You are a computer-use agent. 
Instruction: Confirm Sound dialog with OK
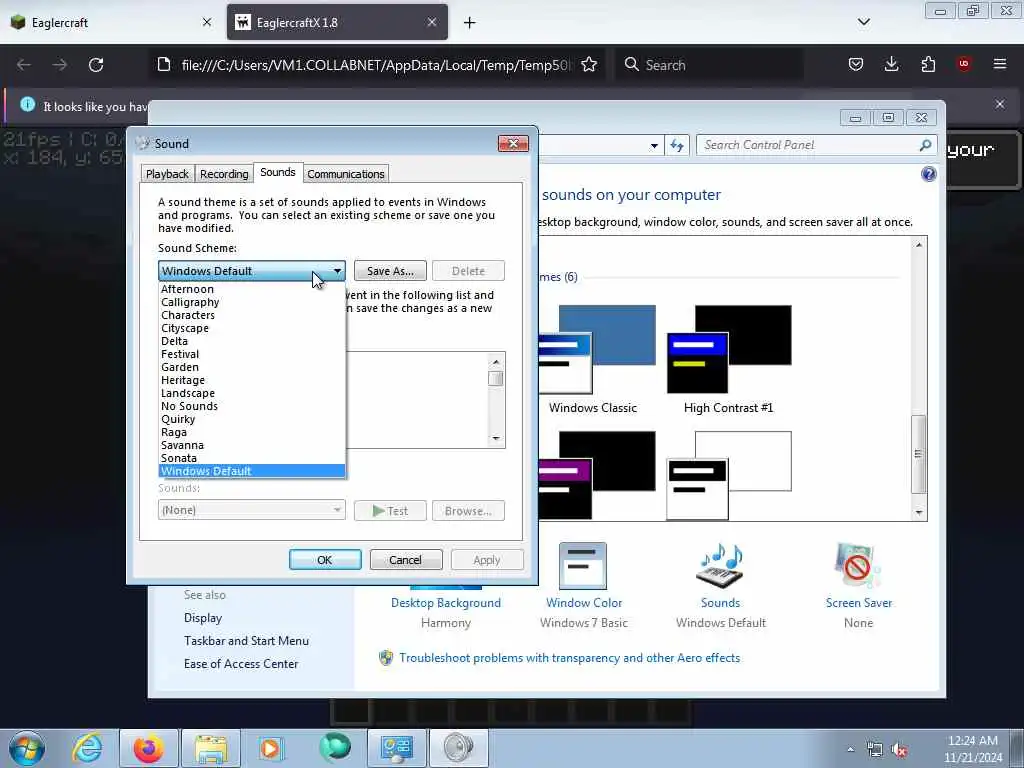click(x=325, y=560)
